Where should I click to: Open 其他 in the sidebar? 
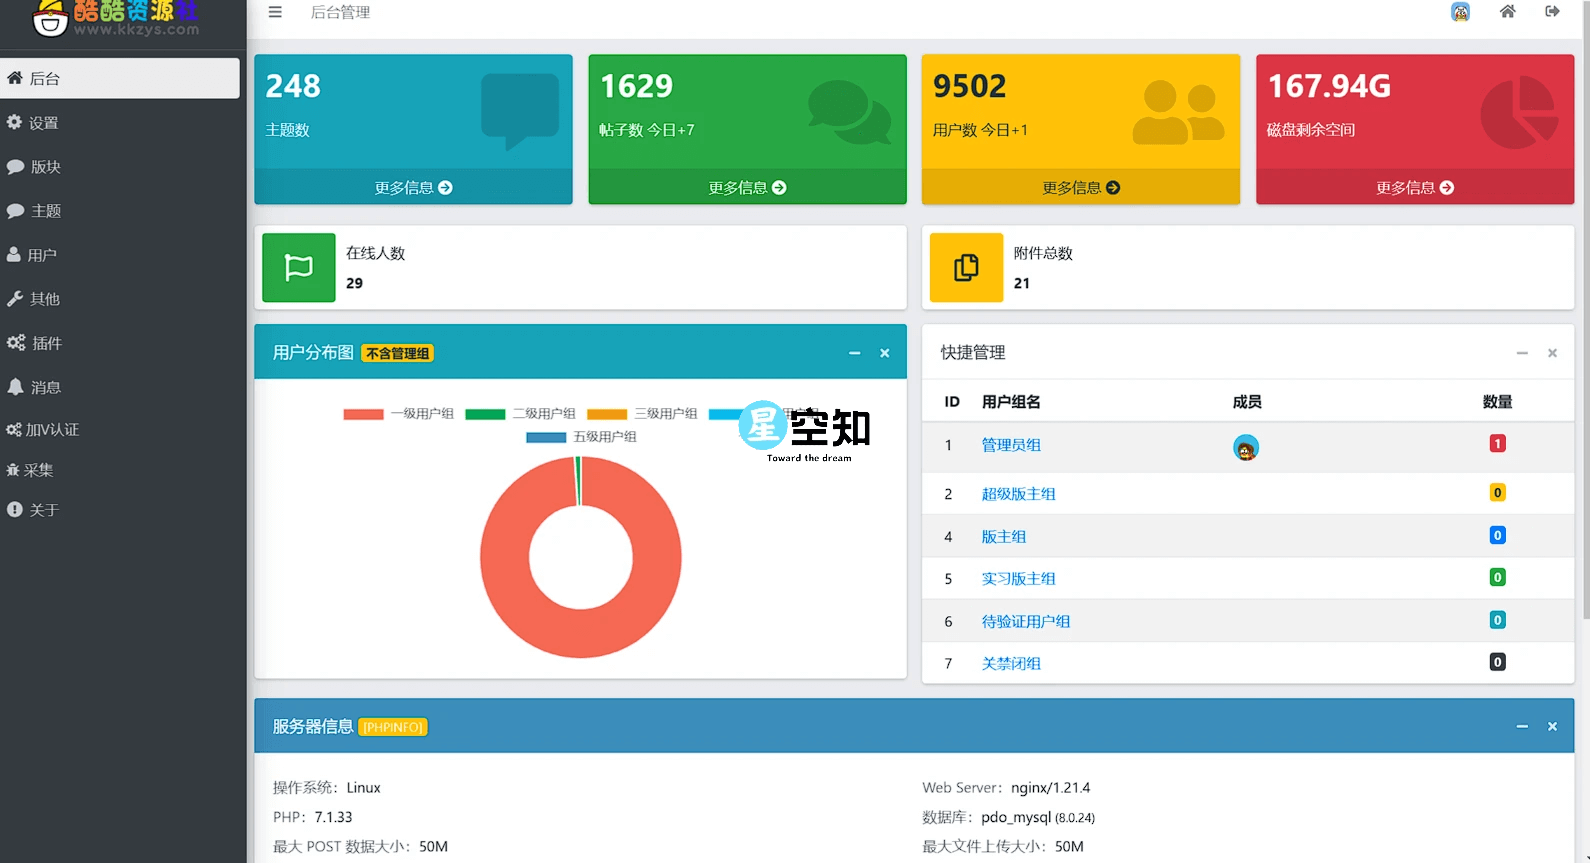click(120, 298)
